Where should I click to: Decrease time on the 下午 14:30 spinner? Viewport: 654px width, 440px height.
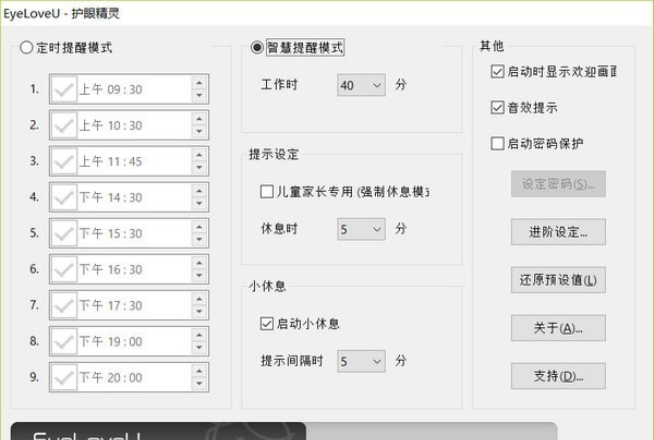(x=199, y=204)
